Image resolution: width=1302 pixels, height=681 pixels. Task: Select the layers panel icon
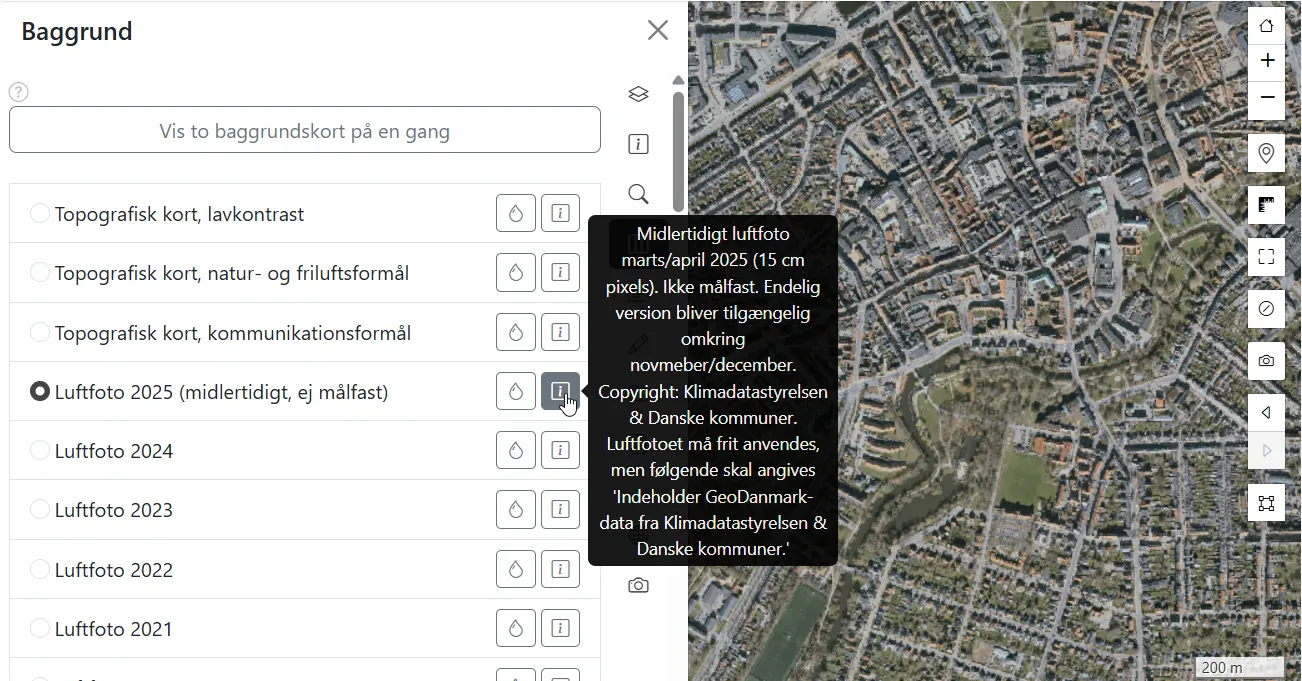[x=638, y=94]
